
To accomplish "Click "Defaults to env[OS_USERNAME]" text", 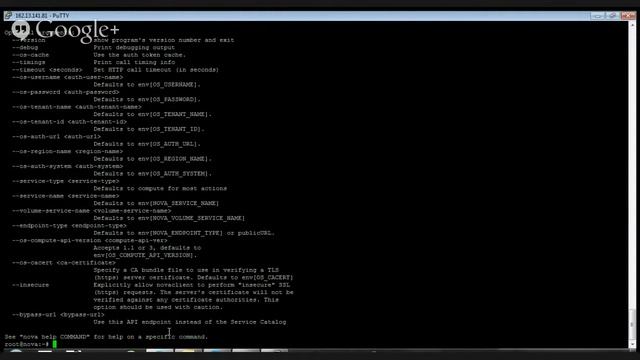I will coord(147,84).
